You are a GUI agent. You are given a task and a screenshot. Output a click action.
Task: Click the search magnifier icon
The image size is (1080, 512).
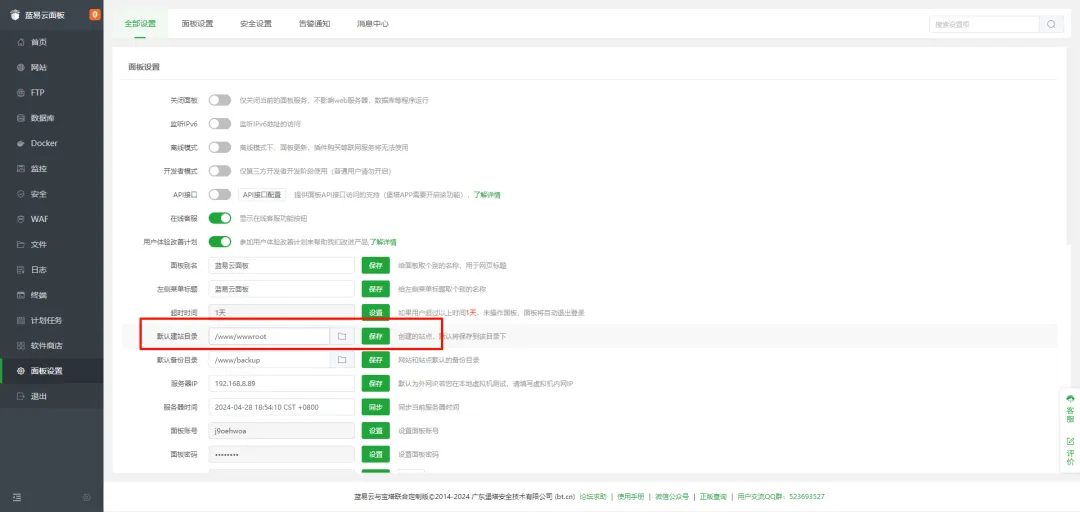[x=1051, y=24]
